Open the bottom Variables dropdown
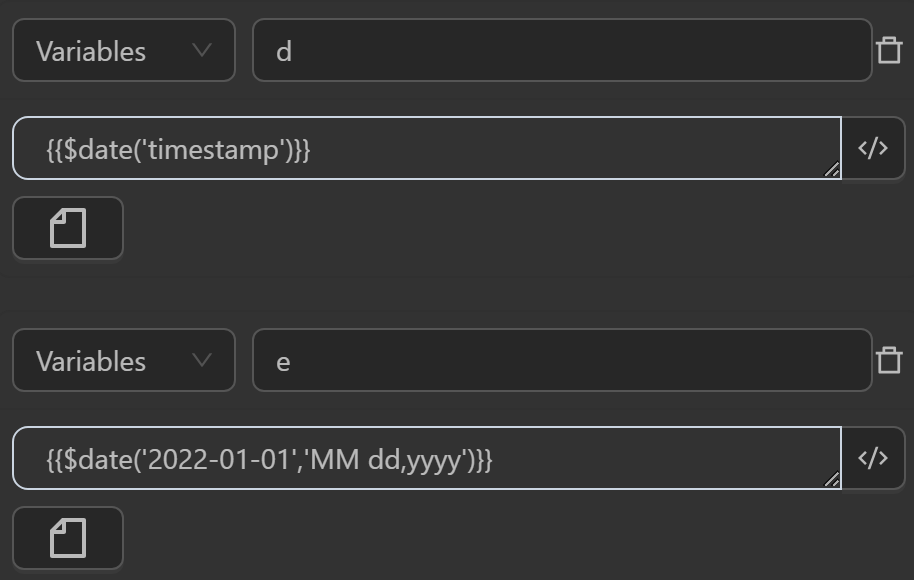This screenshot has width=914, height=580. coord(124,360)
